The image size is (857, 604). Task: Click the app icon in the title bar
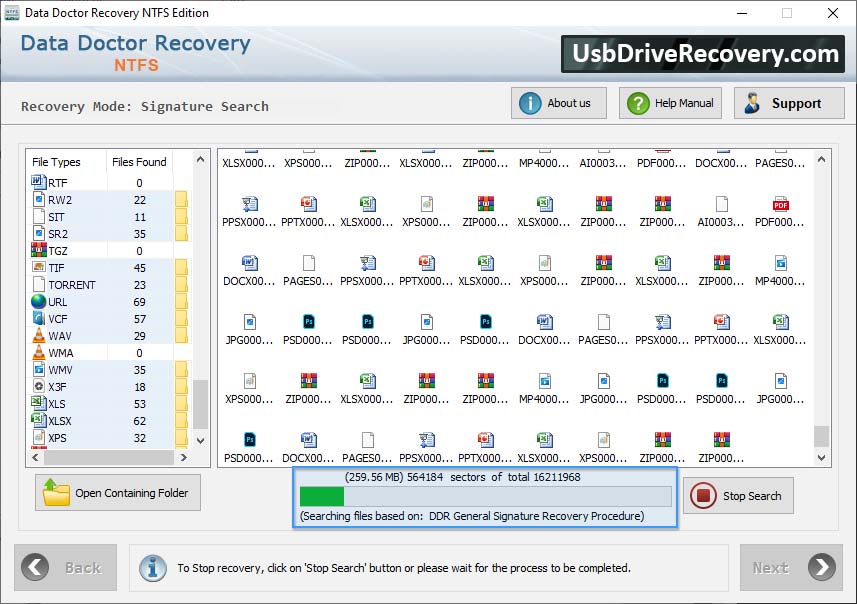tap(11, 13)
